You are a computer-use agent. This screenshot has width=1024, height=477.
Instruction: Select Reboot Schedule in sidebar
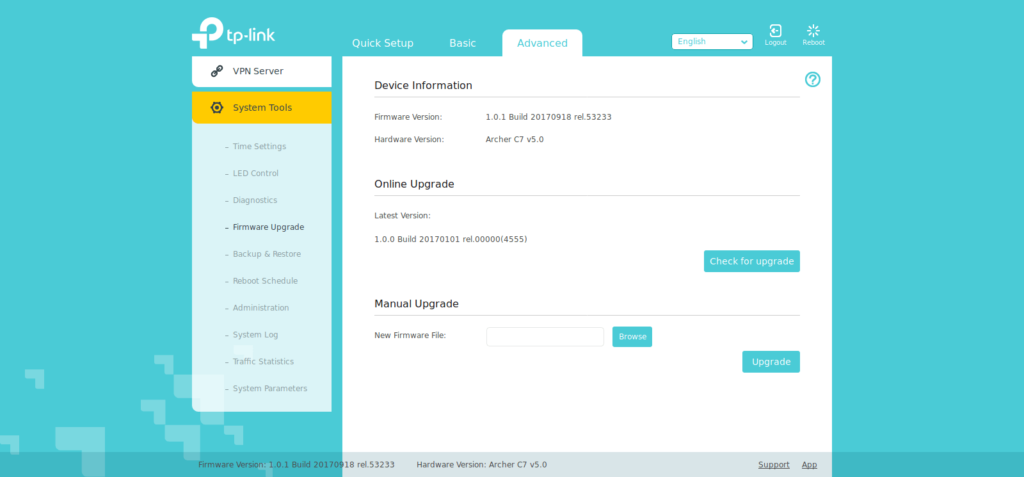(x=265, y=281)
